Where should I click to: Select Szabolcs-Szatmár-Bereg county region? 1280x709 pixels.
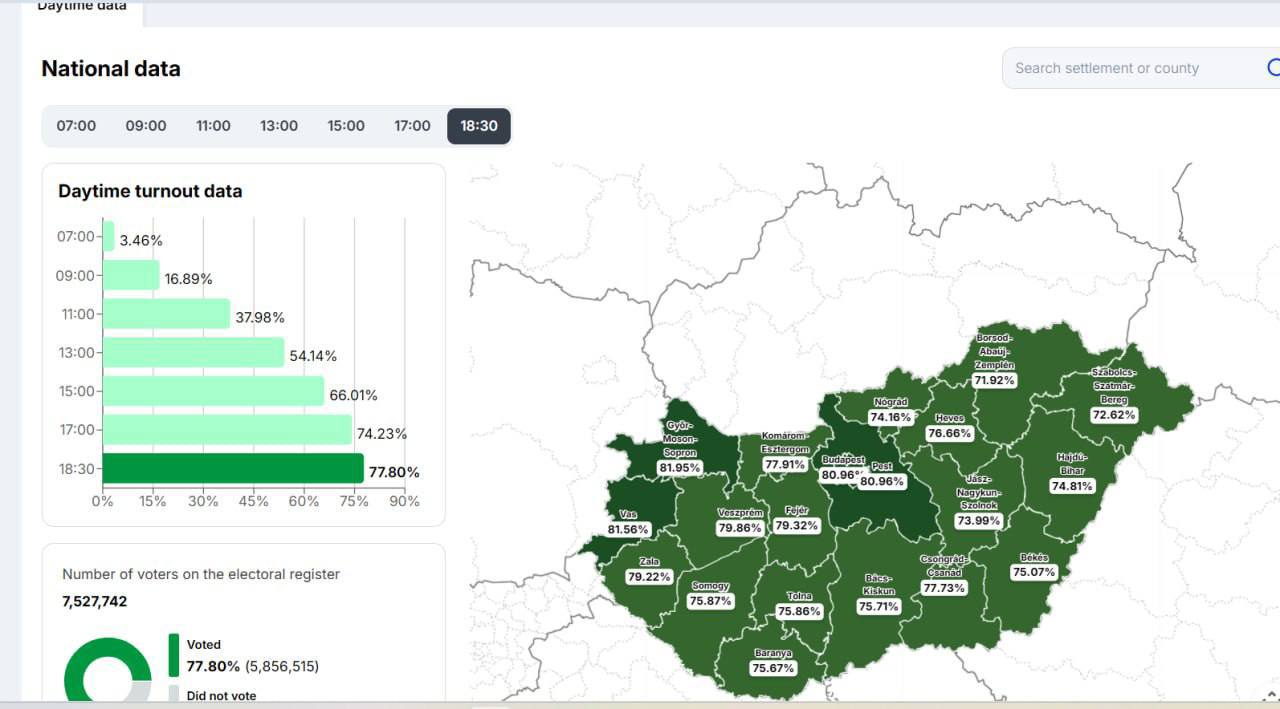(x=1113, y=394)
